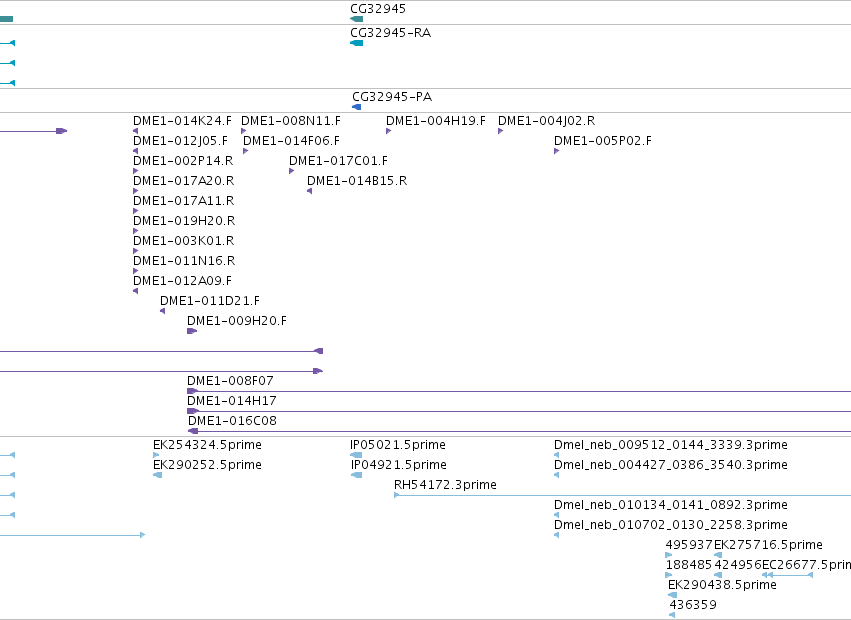This screenshot has height=620, width=851.
Task: Click the IP05021.5prime label
Action: point(398,445)
